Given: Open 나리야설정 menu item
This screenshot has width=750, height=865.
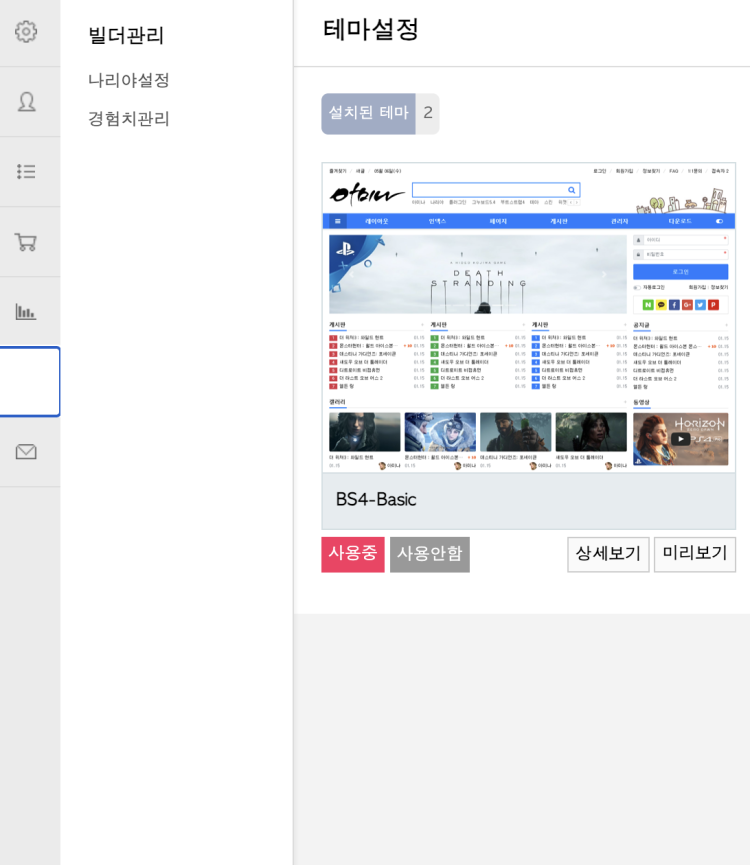Looking at the screenshot, I should (x=129, y=80).
